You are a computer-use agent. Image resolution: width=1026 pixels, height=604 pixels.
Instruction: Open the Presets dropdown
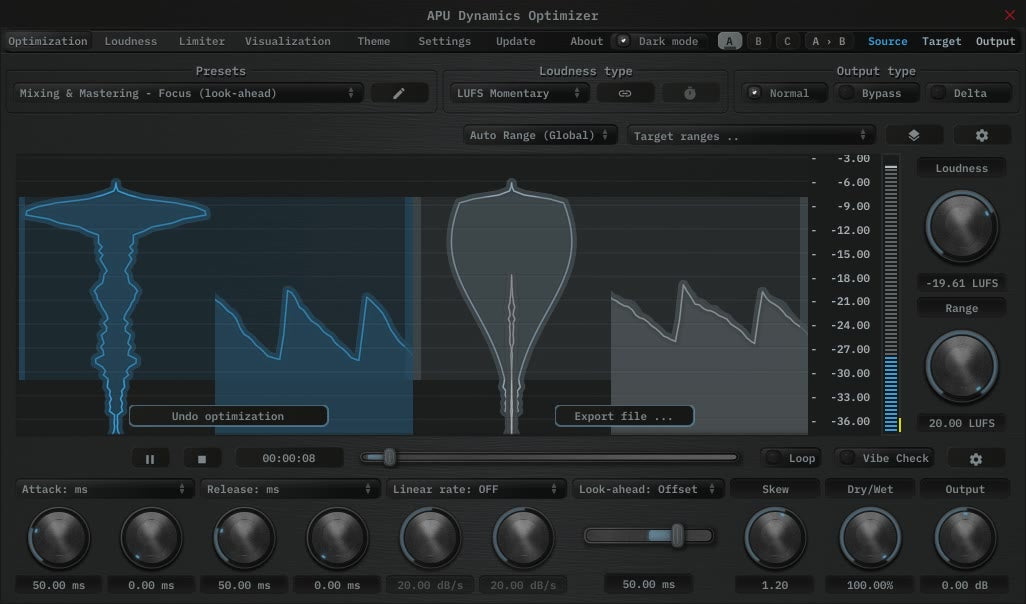point(188,93)
